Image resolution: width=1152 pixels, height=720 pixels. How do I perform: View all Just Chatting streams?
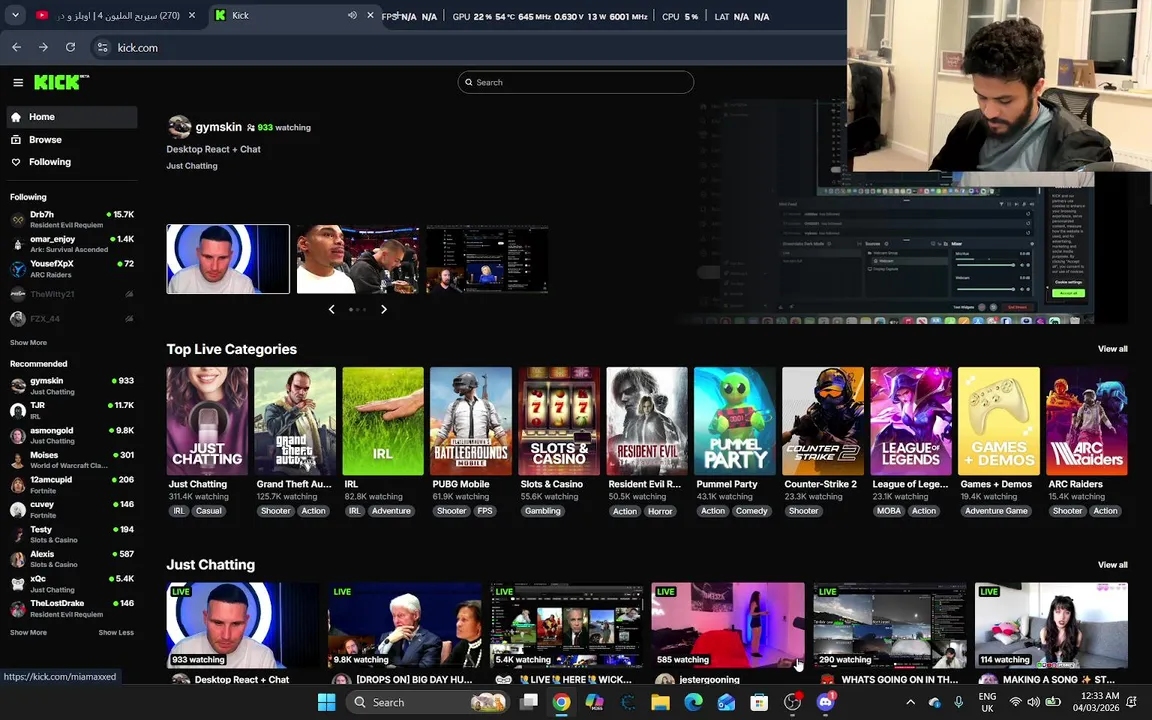point(1112,565)
